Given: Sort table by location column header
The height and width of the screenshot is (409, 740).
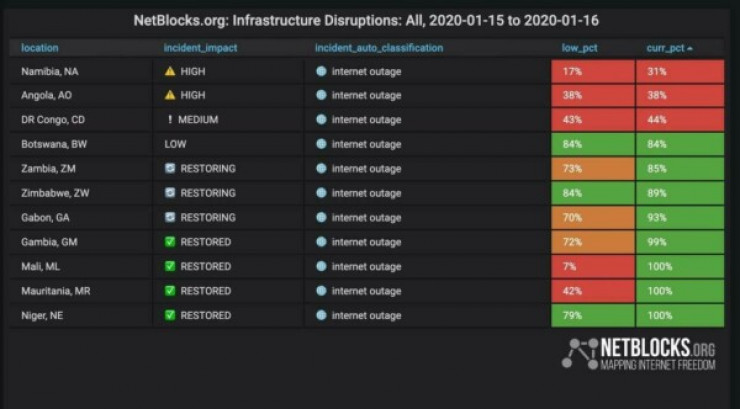Looking at the screenshot, I should pos(40,47).
